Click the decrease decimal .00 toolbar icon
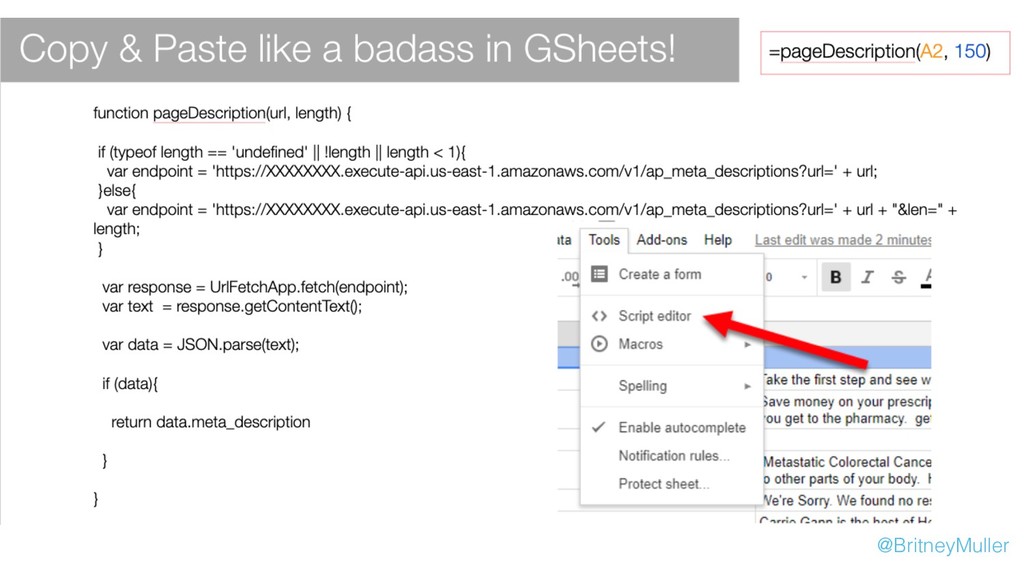 (569, 277)
